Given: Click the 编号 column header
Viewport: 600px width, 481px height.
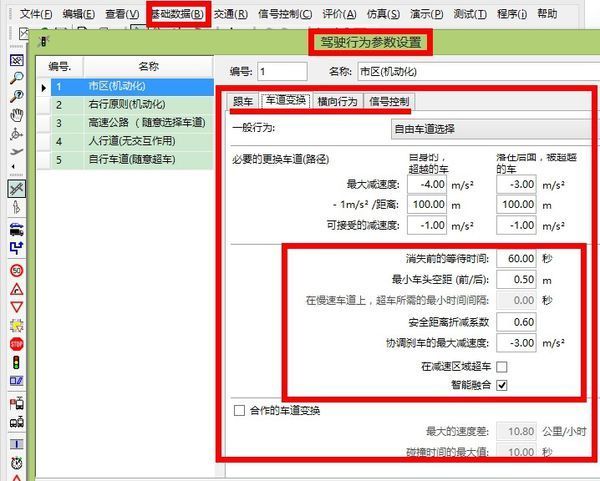Looking at the screenshot, I should click(x=60, y=67).
